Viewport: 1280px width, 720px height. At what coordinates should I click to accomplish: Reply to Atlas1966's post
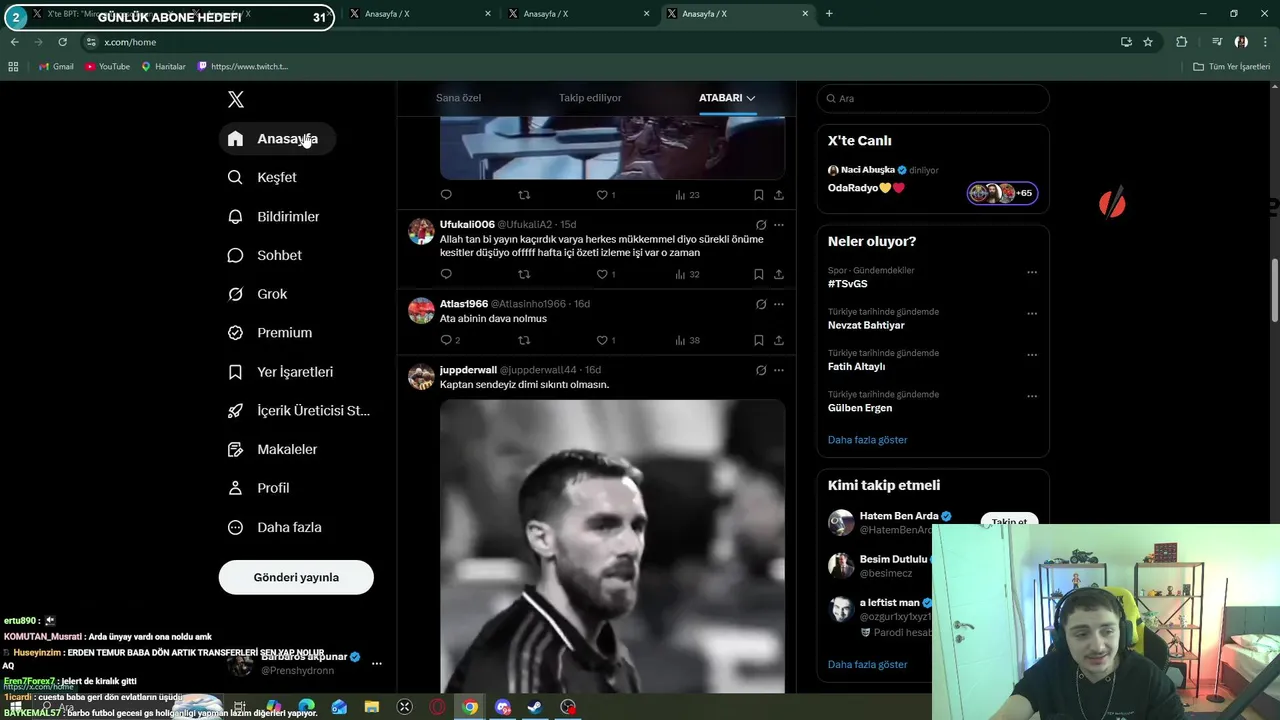(x=450, y=340)
